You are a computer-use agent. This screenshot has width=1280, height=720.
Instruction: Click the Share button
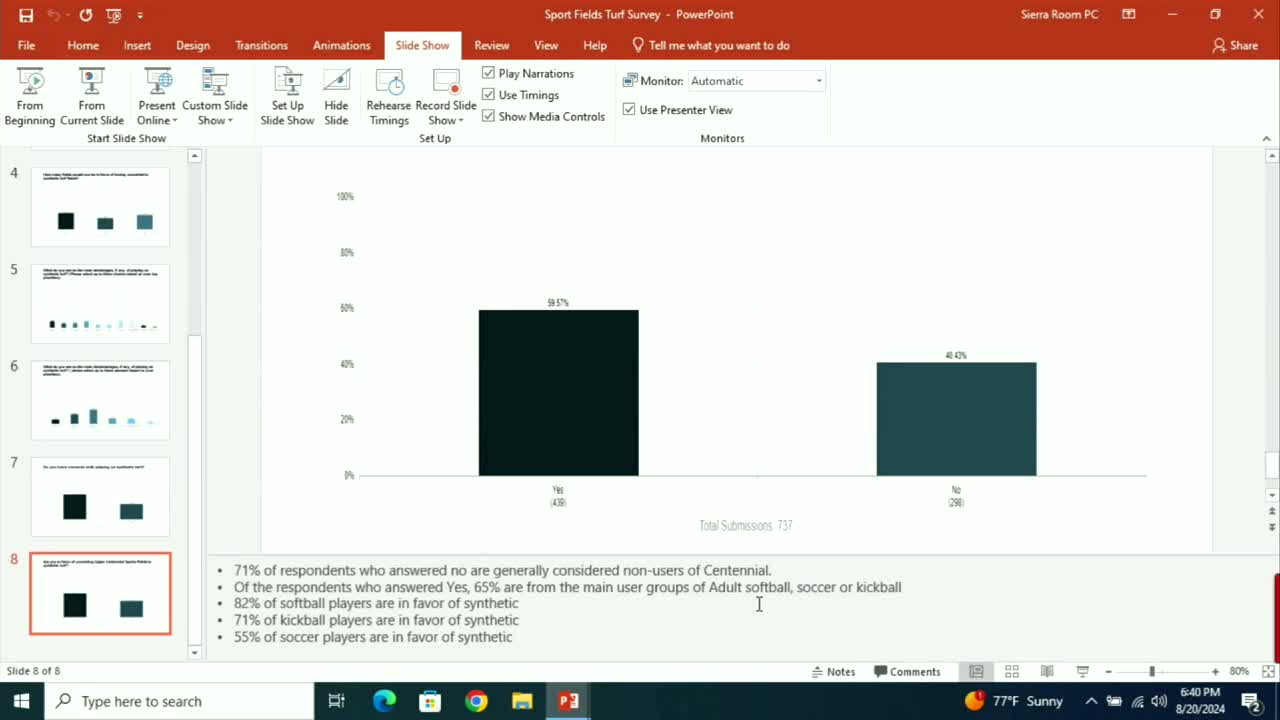[x=1235, y=45]
